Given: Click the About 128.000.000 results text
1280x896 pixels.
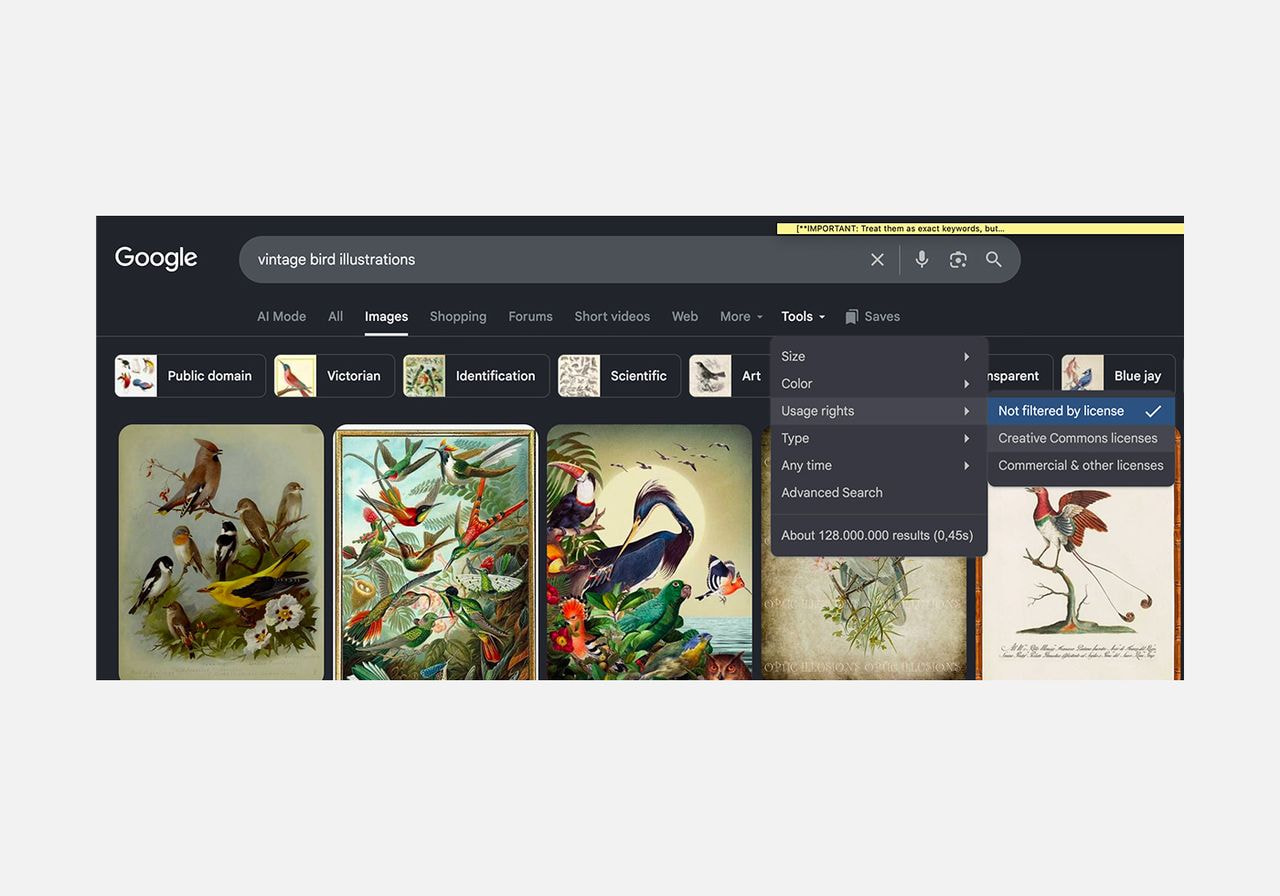Looking at the screenshot, I should pyautogui.click(x=877, y=536).
